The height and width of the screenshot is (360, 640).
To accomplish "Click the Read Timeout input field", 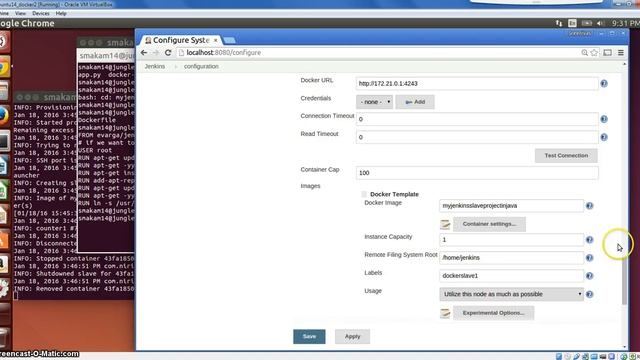I will 477,137.
